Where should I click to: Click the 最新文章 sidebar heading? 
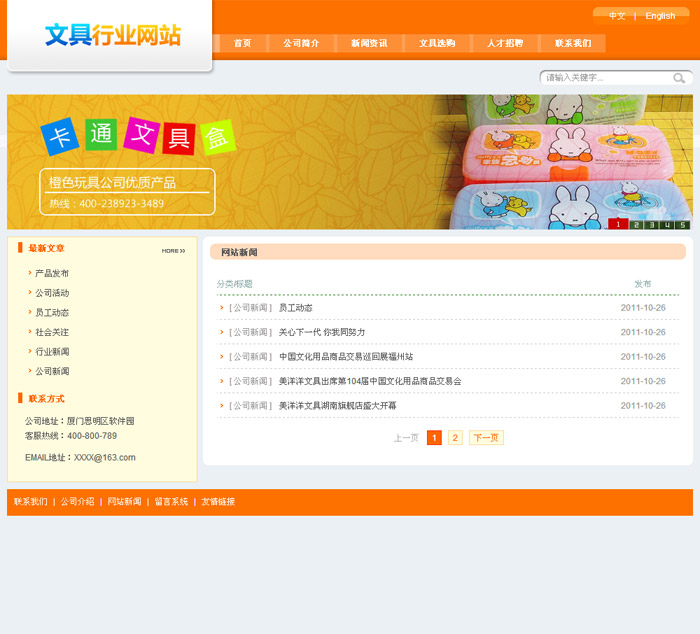tap(46, 248)
